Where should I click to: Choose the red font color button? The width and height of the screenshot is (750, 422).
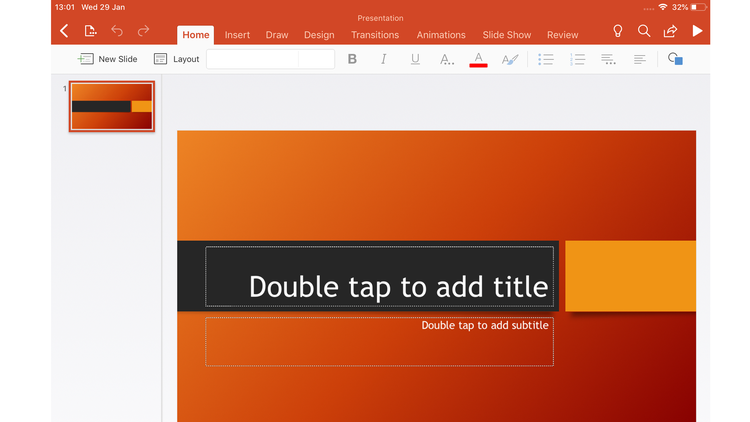pos(478,59)
